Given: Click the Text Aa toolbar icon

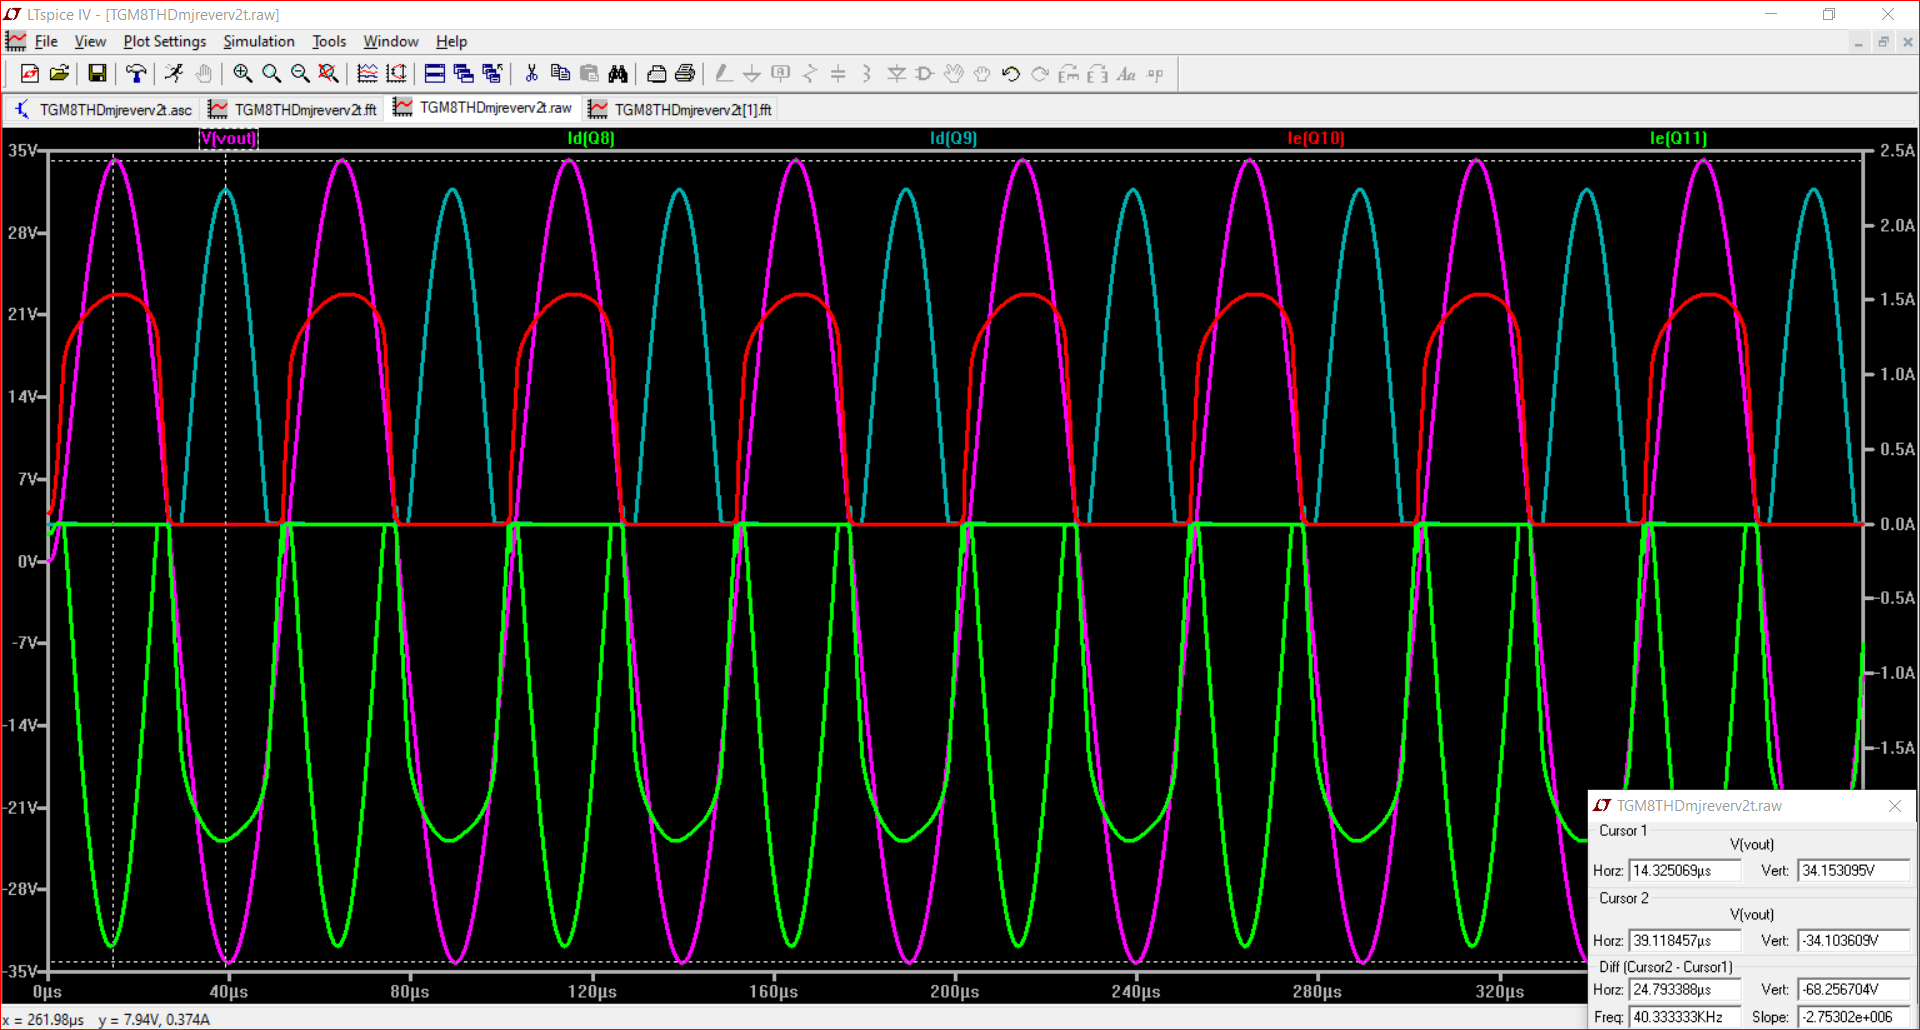Looking at the screenshot, I should point(1126,74).
